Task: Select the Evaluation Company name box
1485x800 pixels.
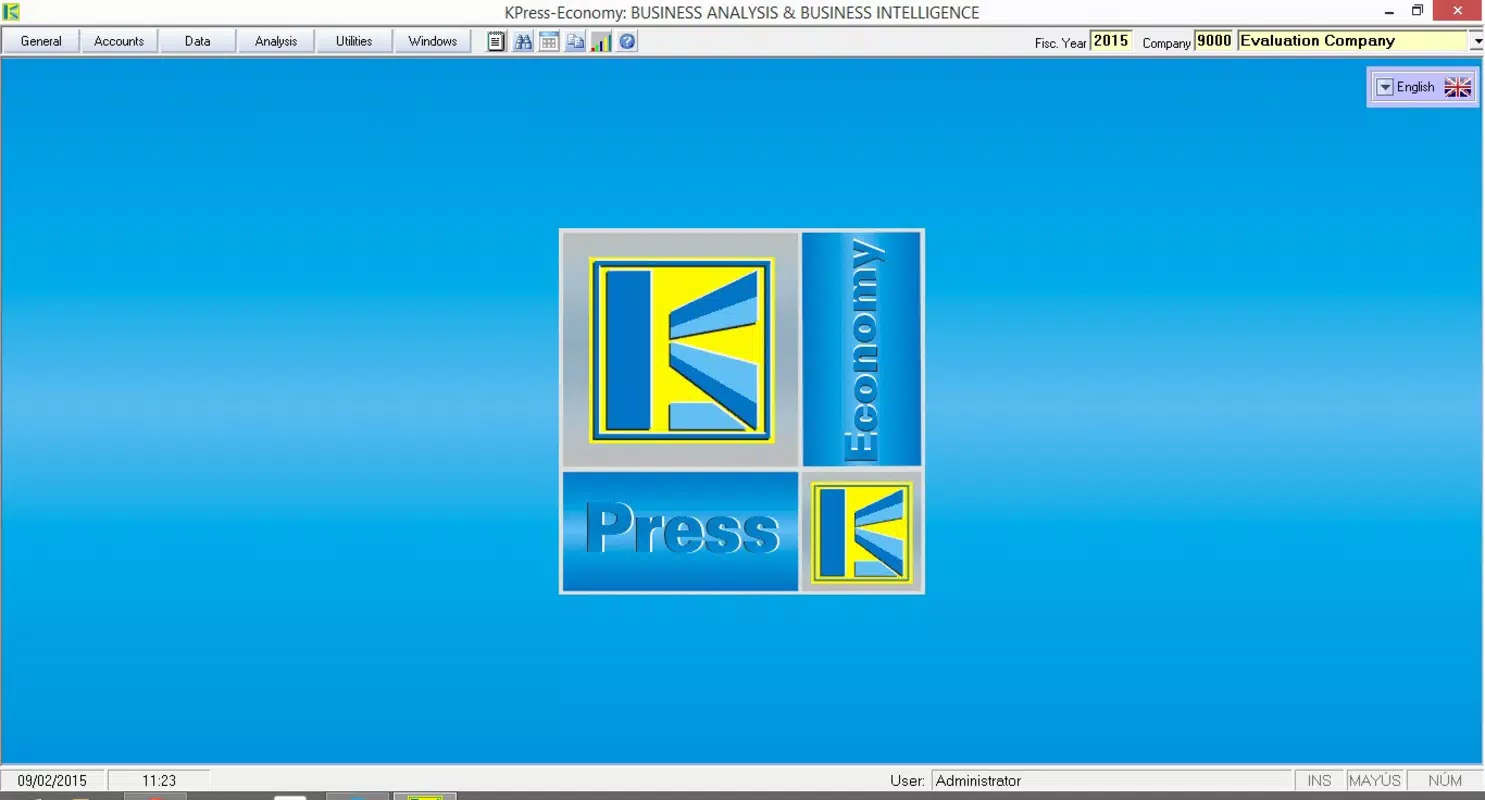Action: coord(1353,41)
